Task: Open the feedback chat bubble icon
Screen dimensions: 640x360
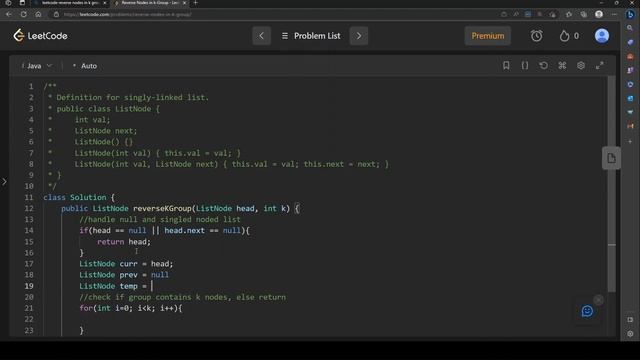Action: tap(587, 311)
